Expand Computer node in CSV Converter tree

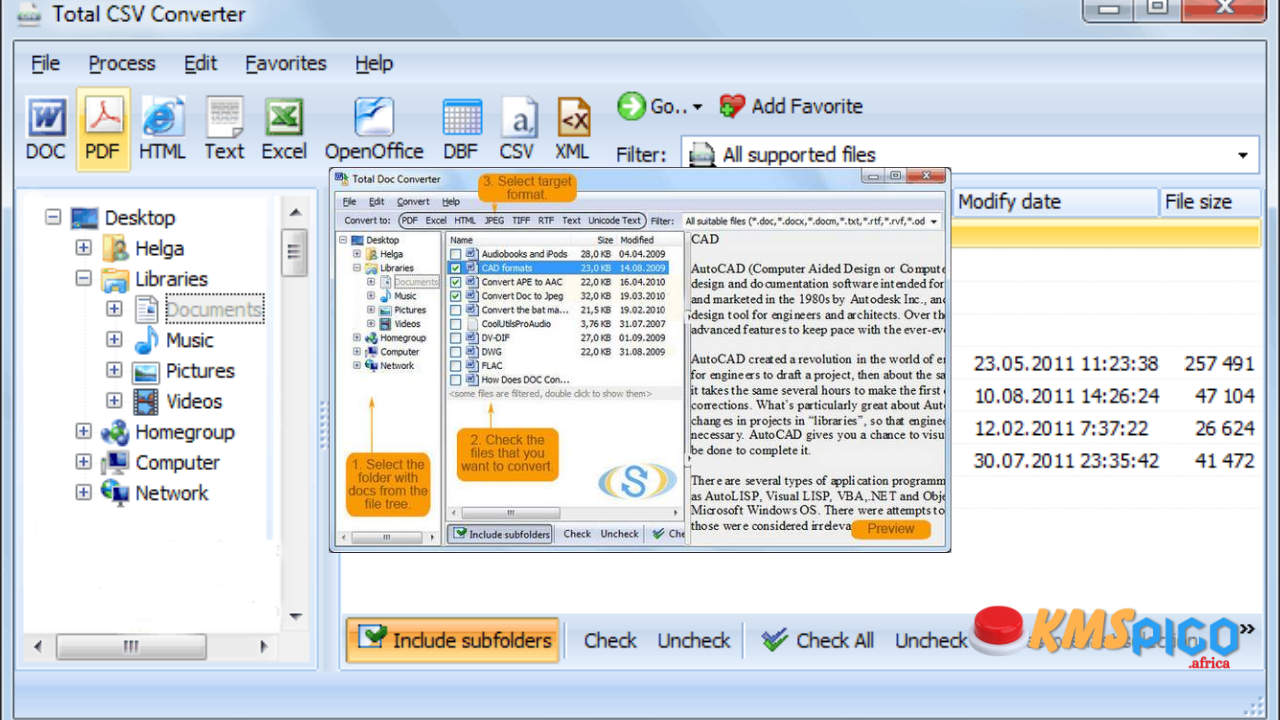[x=83, y=463]
